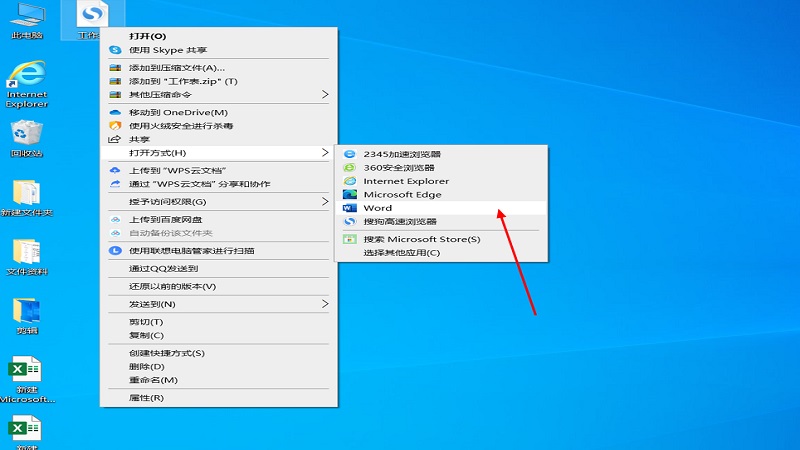Open the 此电脑 desktop icon
This screenshot has width=800, height=450.
pos(27,20)
